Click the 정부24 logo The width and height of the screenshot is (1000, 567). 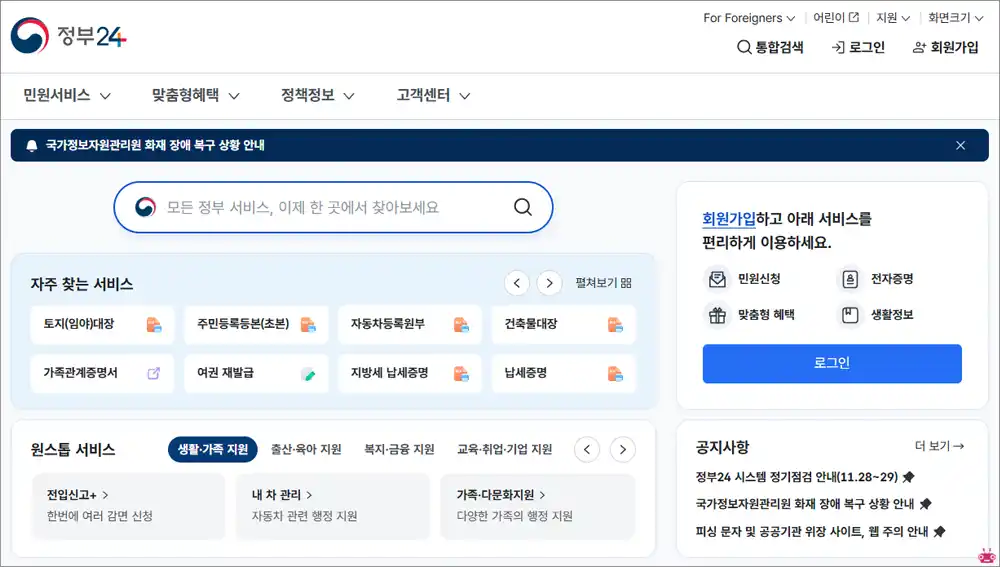(69, 36)
